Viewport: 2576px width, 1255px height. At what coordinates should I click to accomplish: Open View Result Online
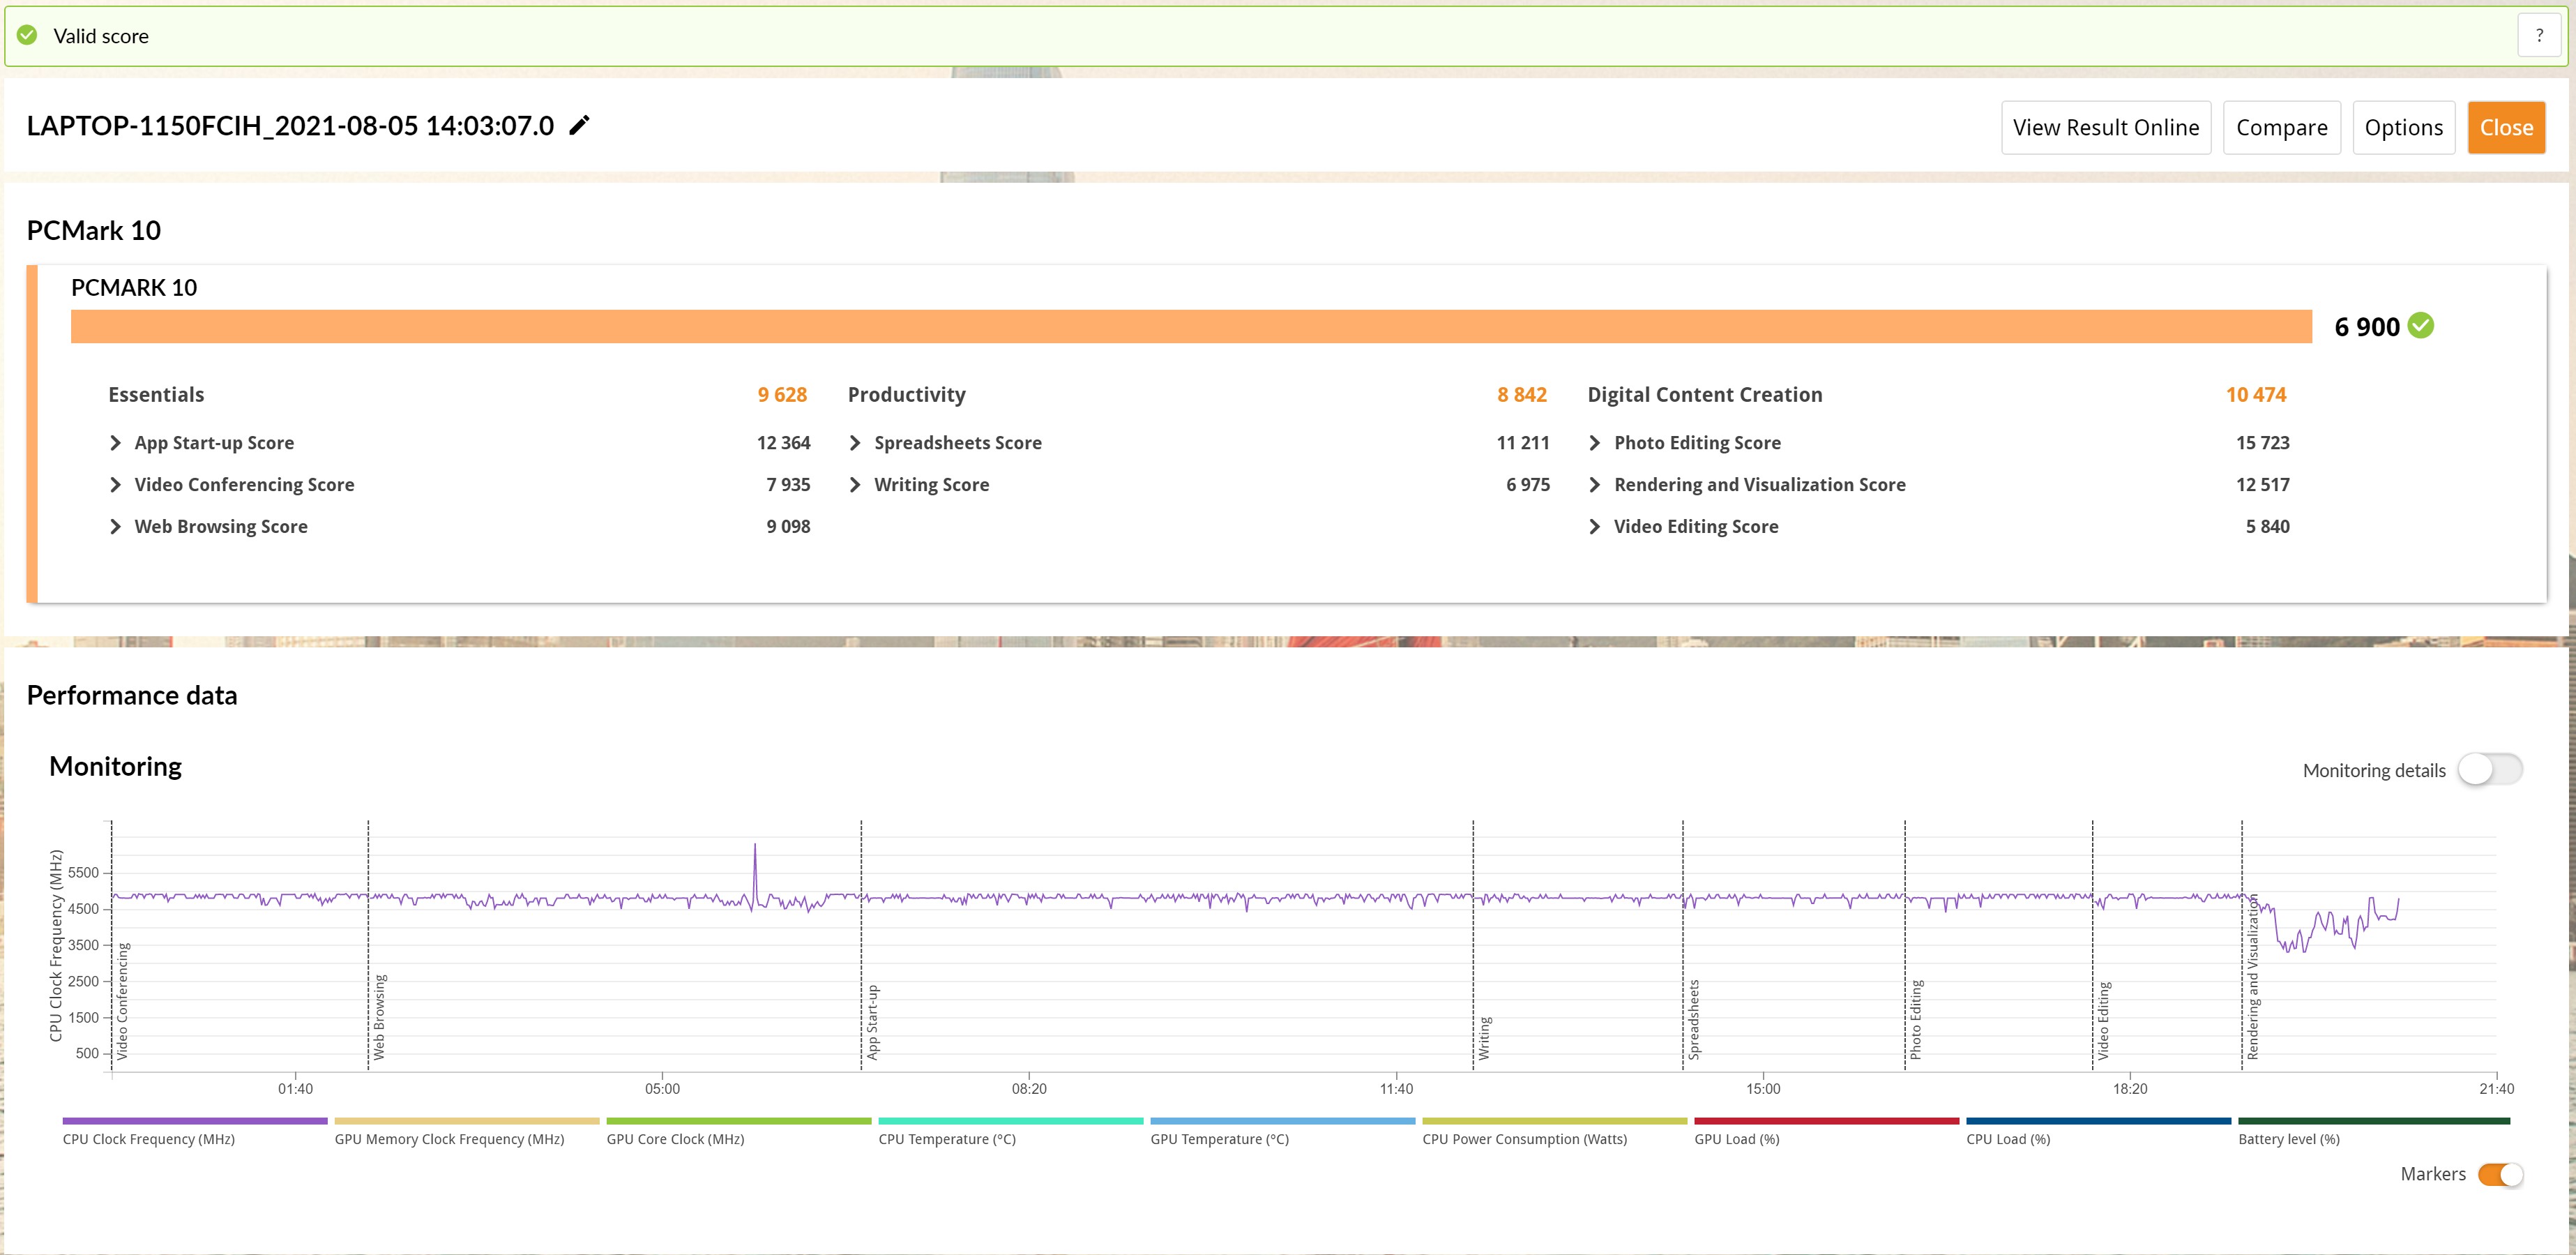pyautogui.click(x=2105, y=128)
